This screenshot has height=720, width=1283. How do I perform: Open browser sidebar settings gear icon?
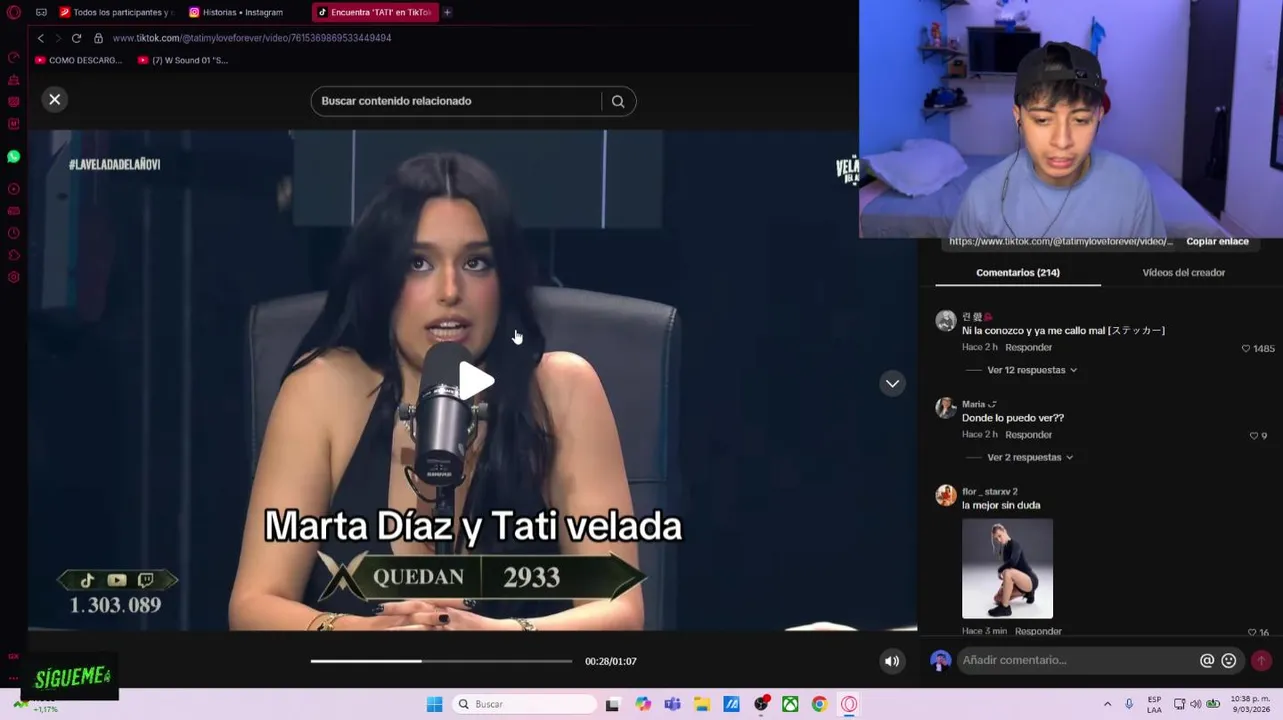point(14,277)
